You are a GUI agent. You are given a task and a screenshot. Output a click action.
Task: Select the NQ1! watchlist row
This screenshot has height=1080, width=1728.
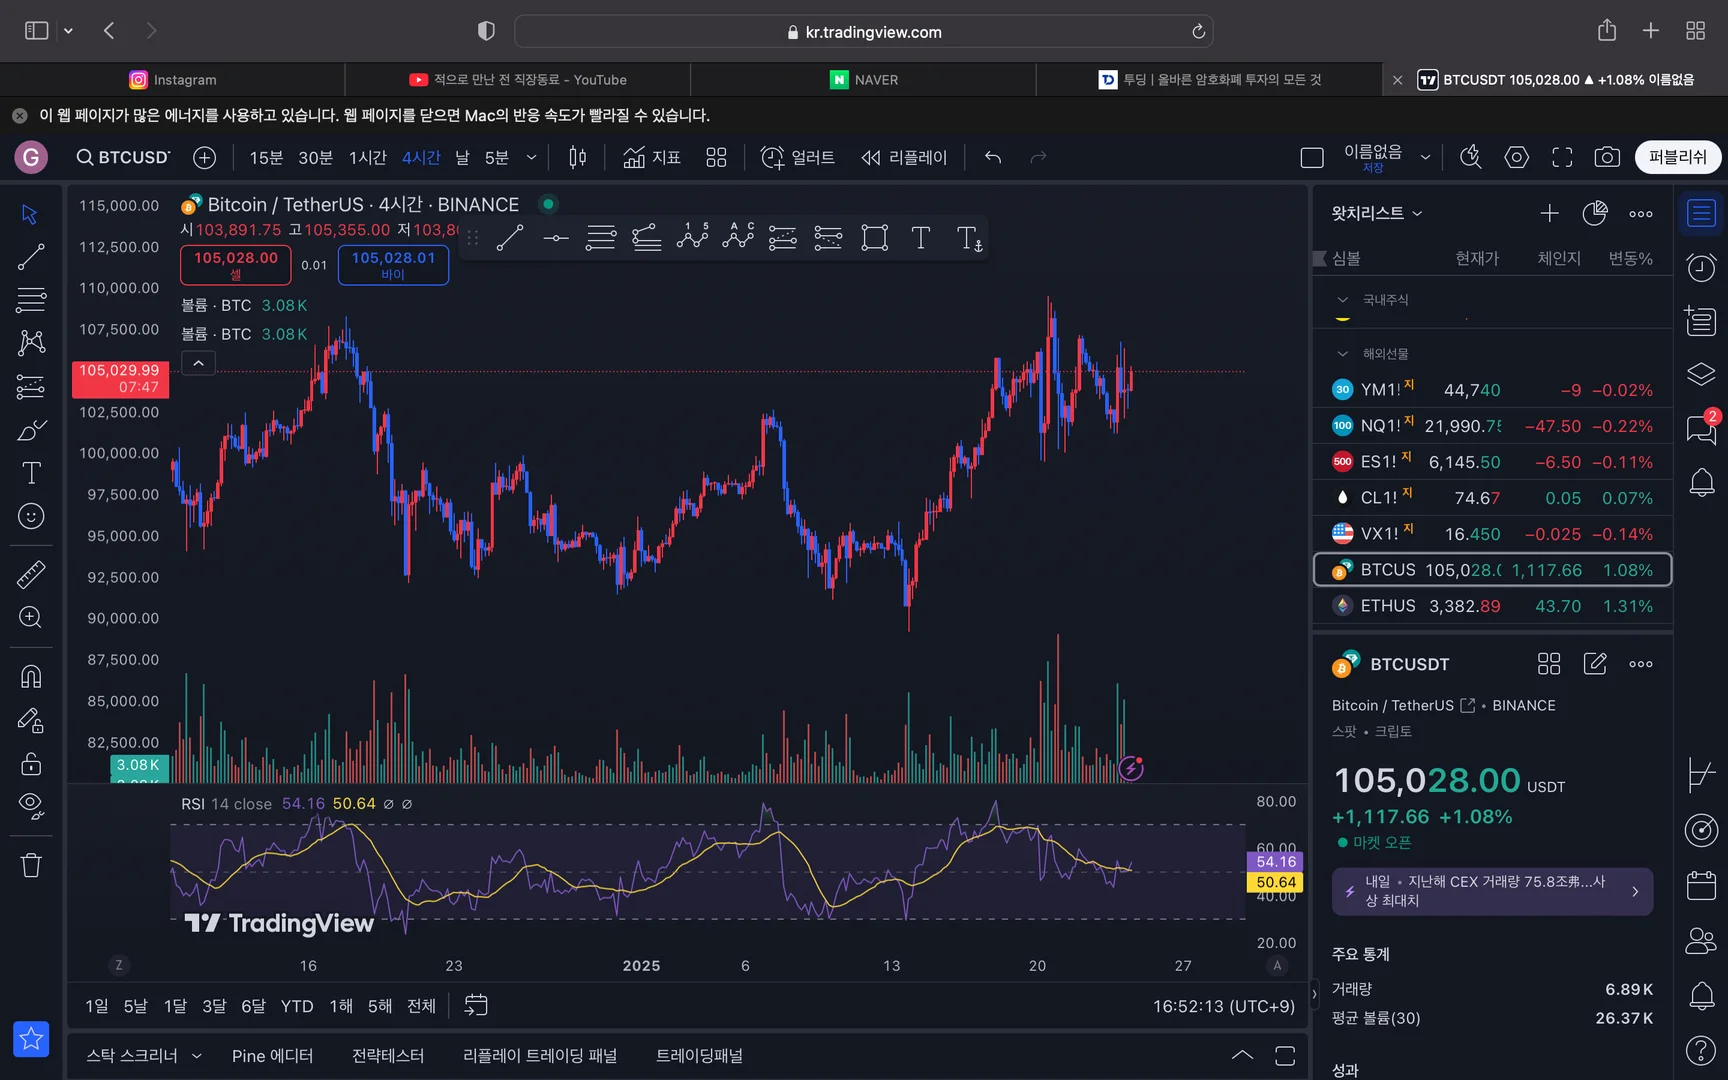[x=1492, y=426]
